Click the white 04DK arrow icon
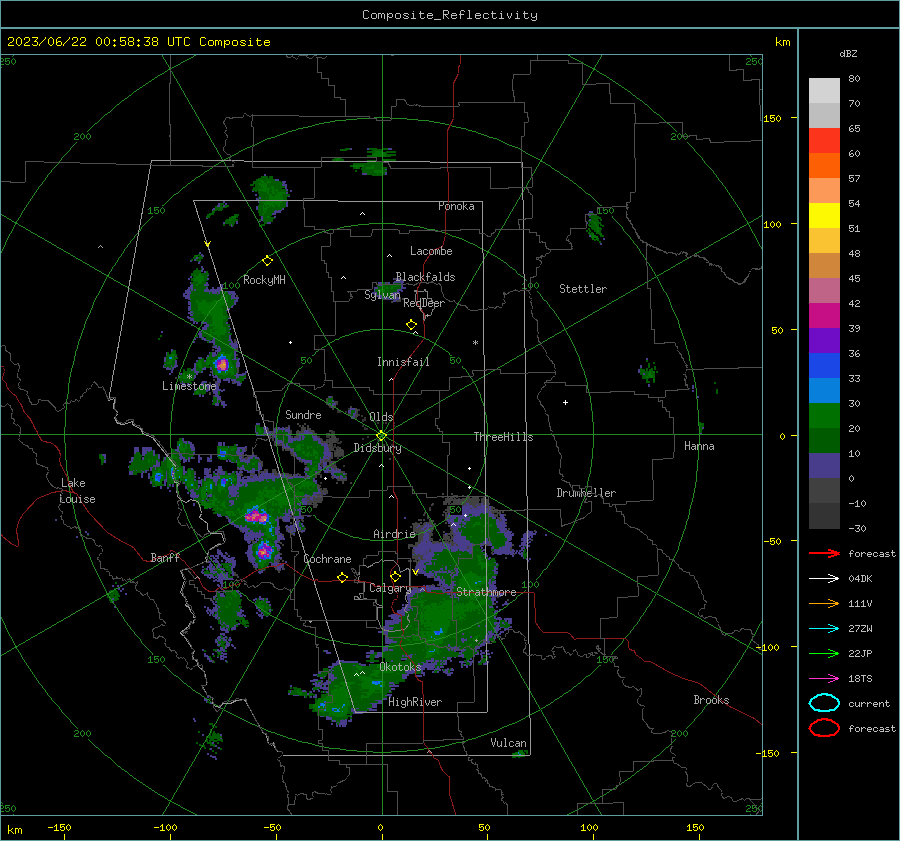900x841 pixels. point(824,579)
